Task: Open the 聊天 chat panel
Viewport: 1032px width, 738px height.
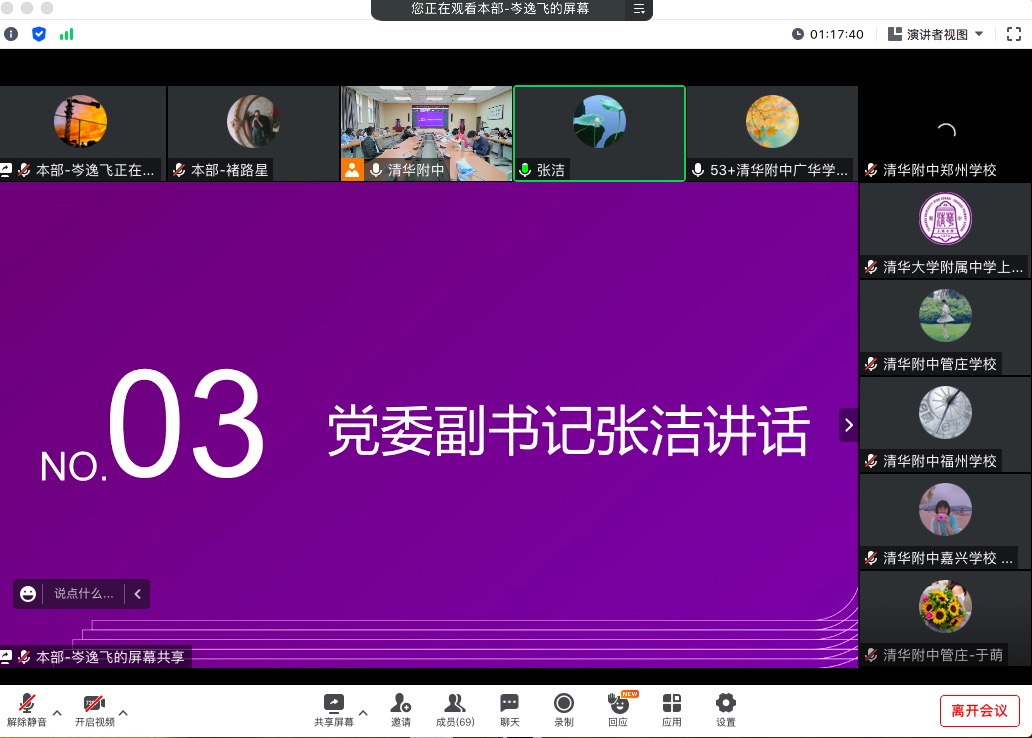Action: click(510, 704)
